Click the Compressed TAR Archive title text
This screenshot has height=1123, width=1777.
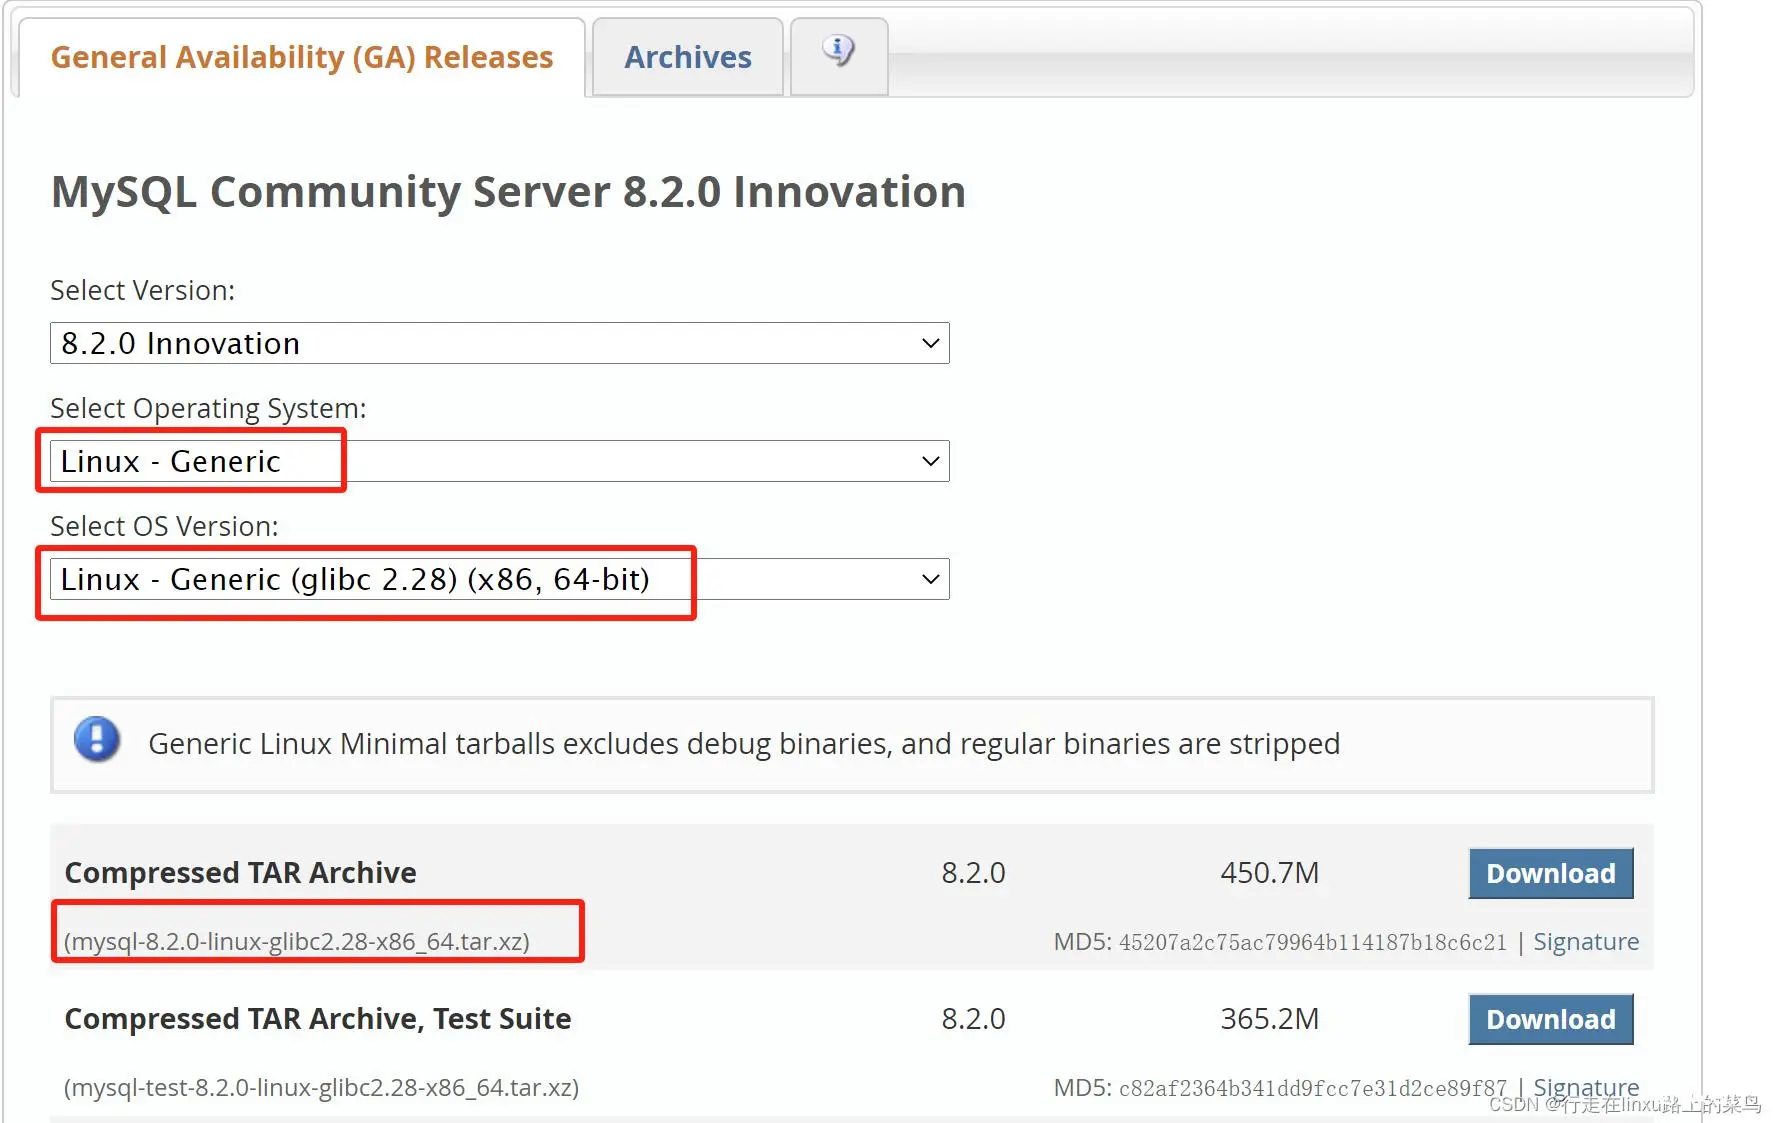tap(240, 873)
